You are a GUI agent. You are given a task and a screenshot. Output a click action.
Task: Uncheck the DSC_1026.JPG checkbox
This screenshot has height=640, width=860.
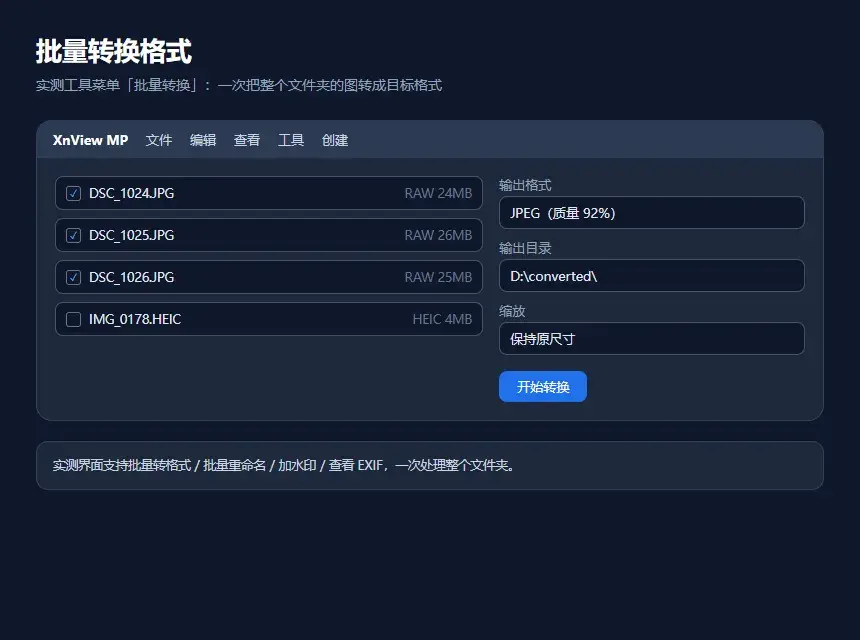73,277
